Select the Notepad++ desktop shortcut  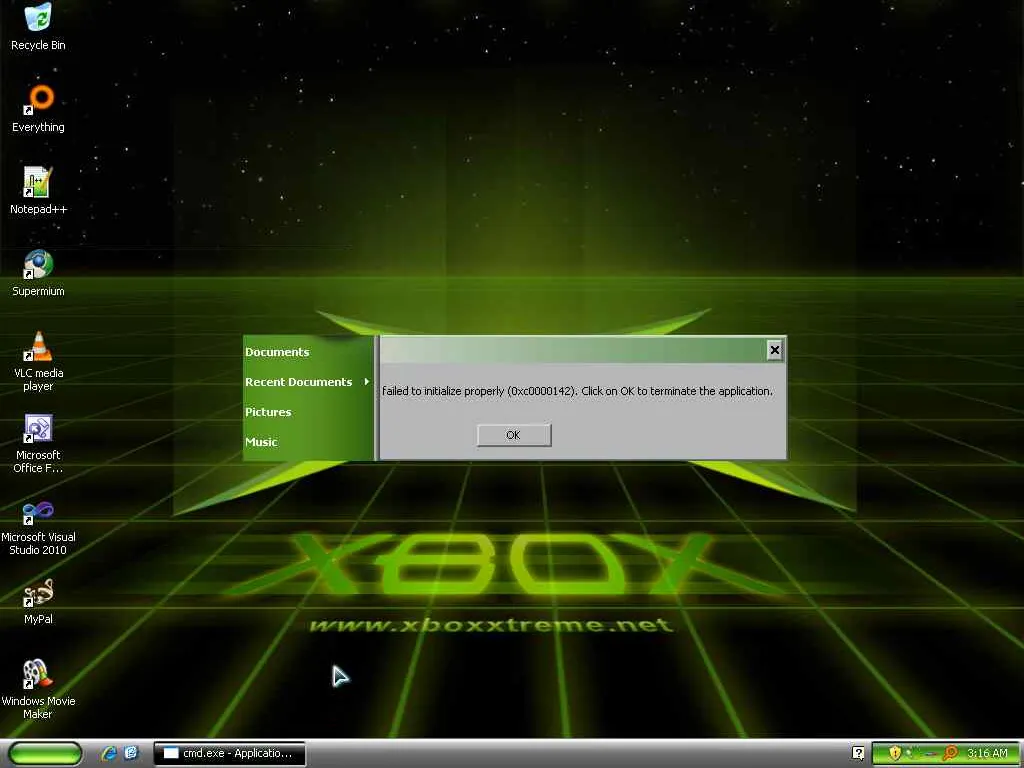pos(39,191)
